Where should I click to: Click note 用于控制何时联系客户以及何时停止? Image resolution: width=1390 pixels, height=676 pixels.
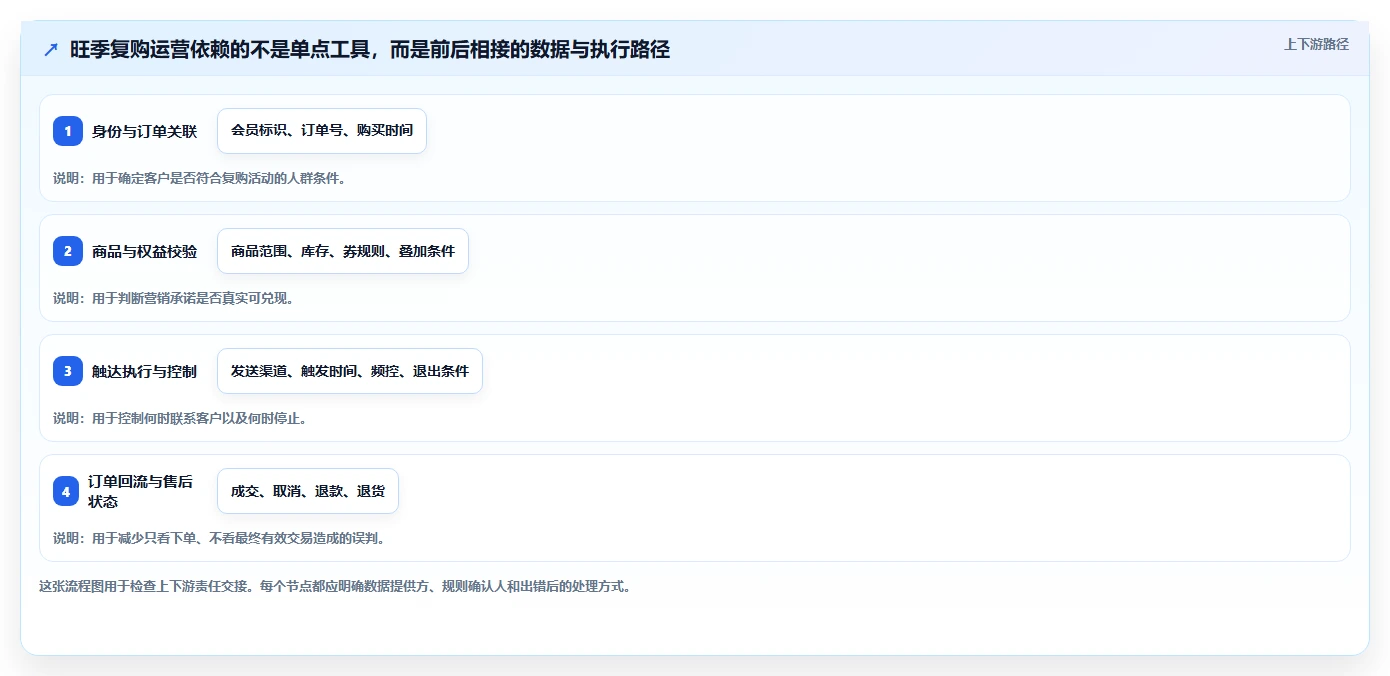point(180,418)
